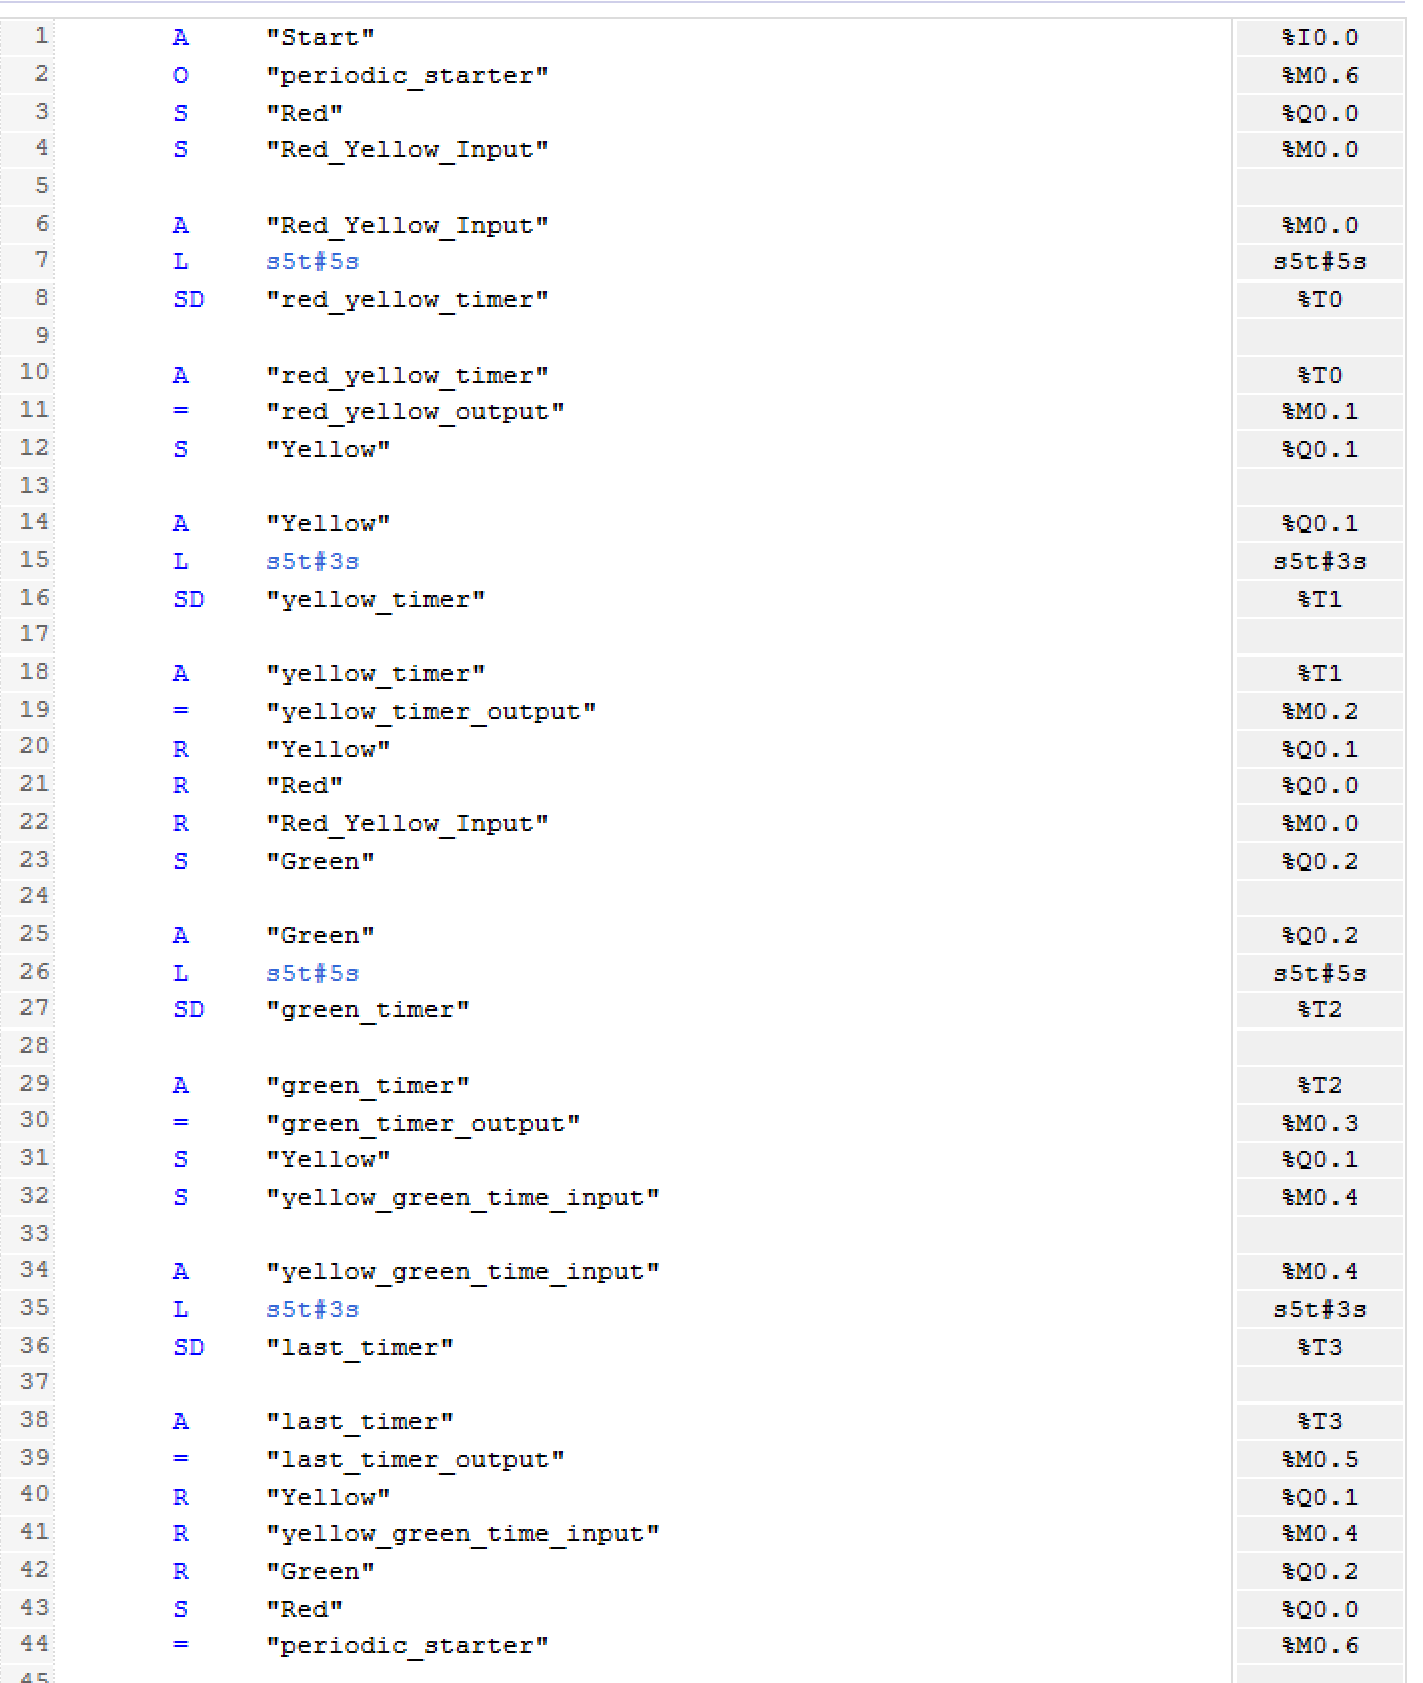Click "Red" on line 43
The height and width of the screenshot is (1683, 1423).
click(304, 1610)
